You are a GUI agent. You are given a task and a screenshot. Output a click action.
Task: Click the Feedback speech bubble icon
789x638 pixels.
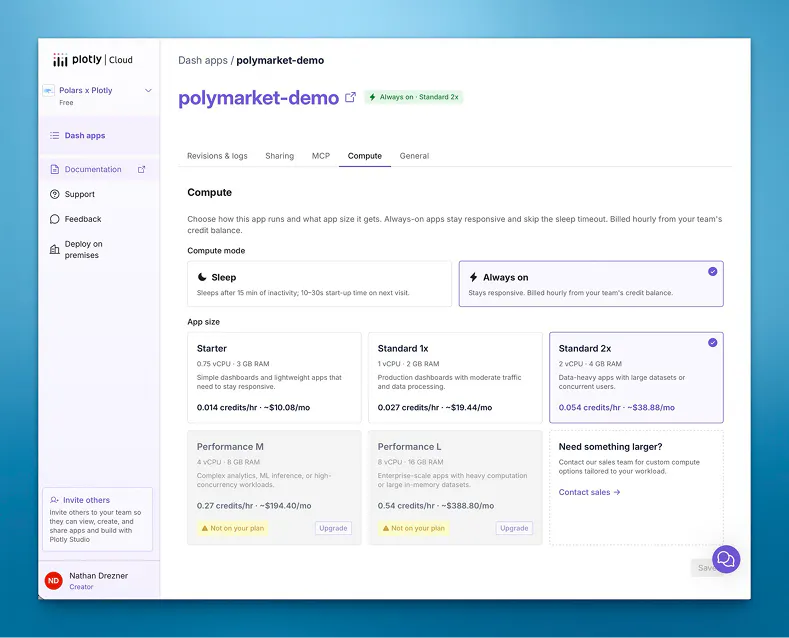tap(55, 219)
